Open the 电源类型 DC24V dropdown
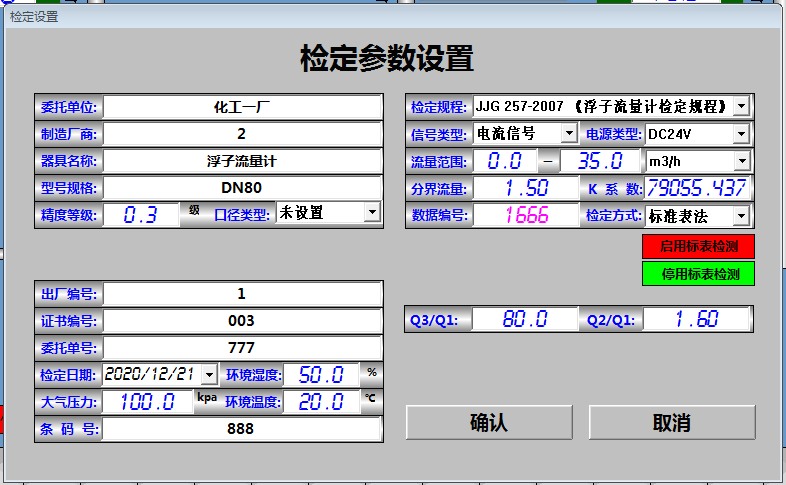 741,133
